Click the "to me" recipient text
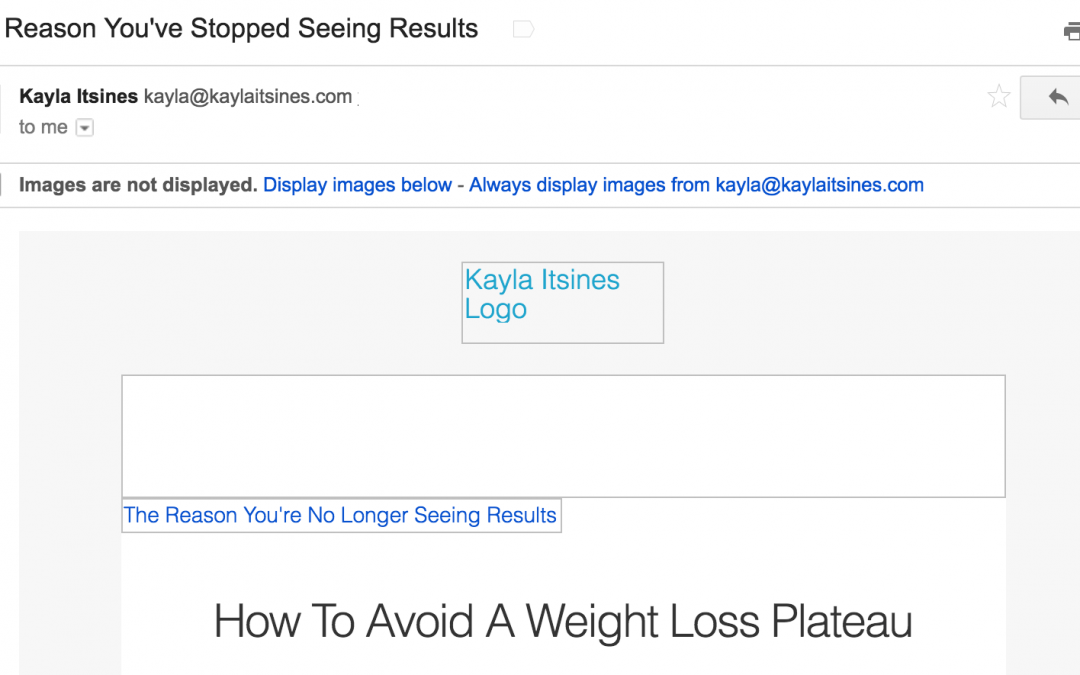Viewport: 1080px width, 675px height. click(43, 127)
